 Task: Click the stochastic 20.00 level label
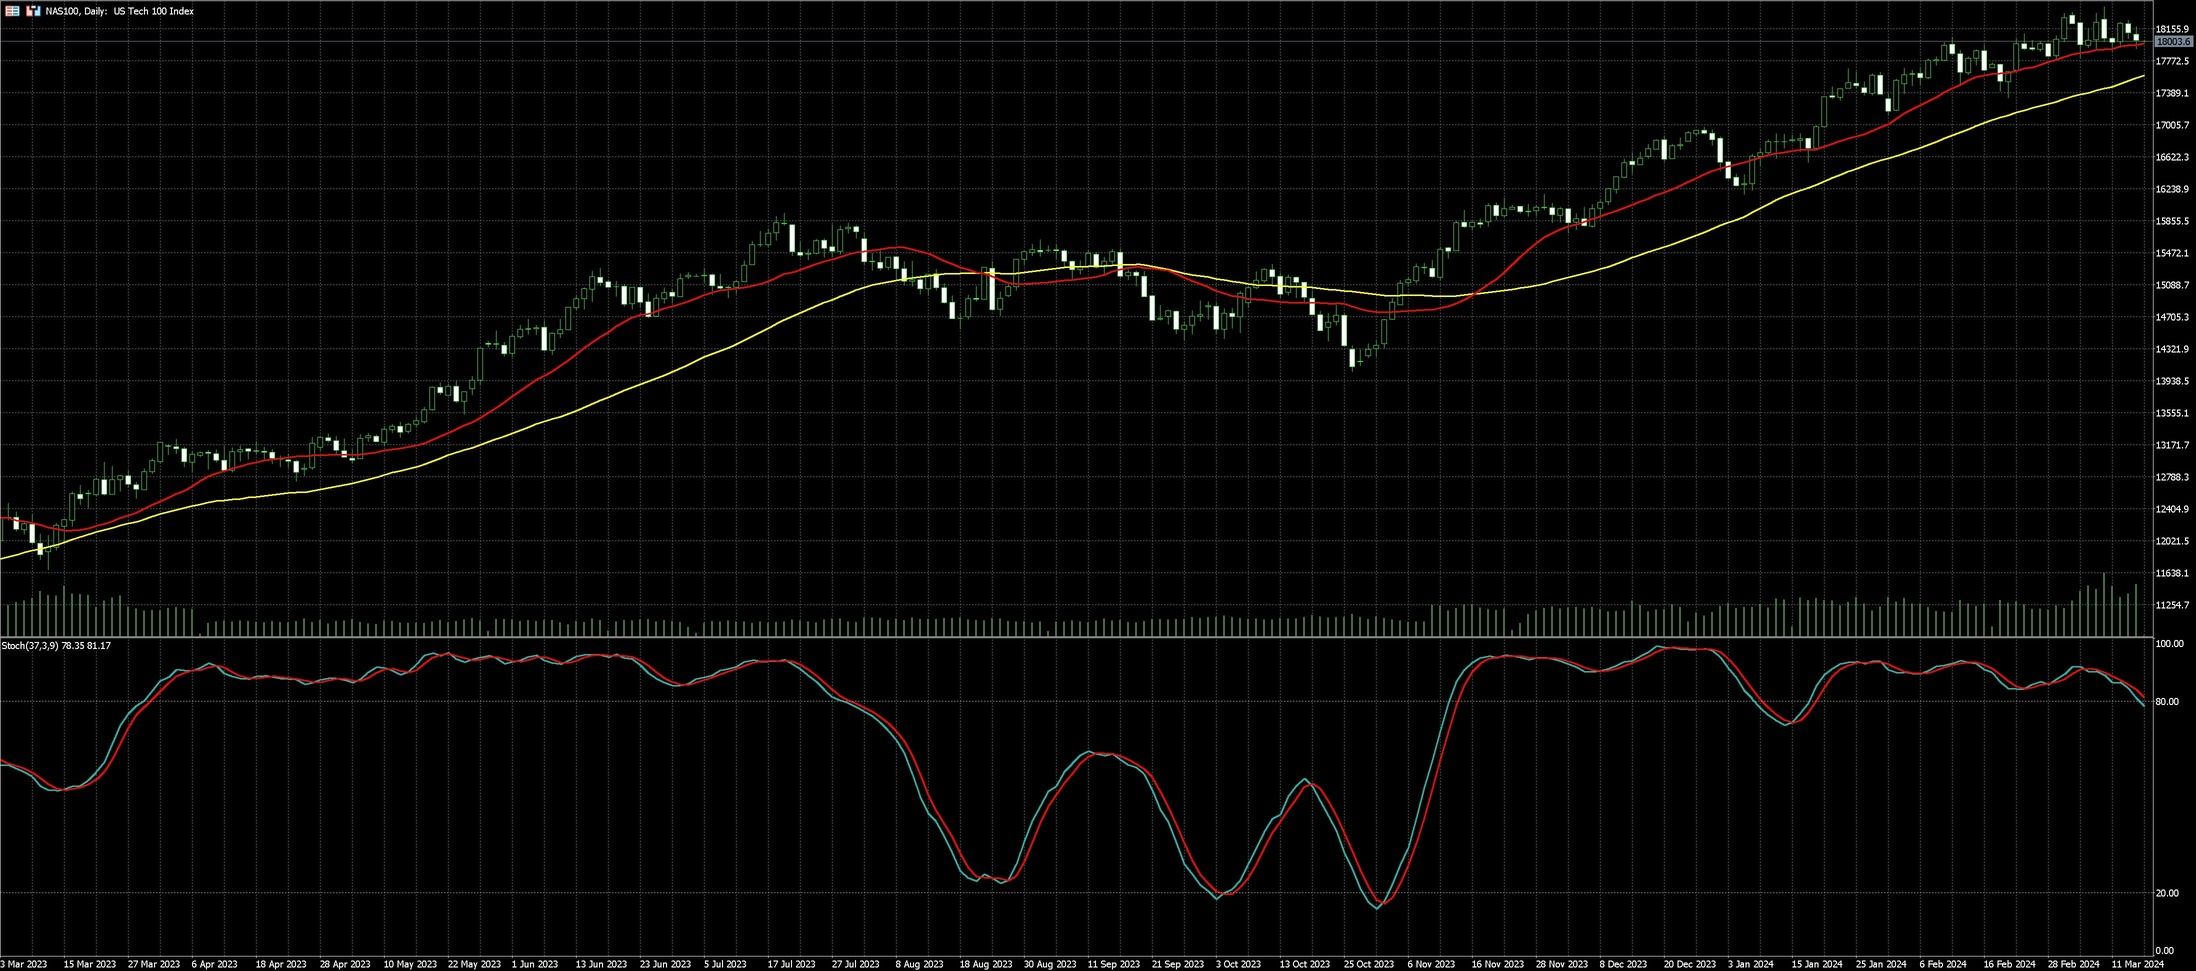point(2166,893)
